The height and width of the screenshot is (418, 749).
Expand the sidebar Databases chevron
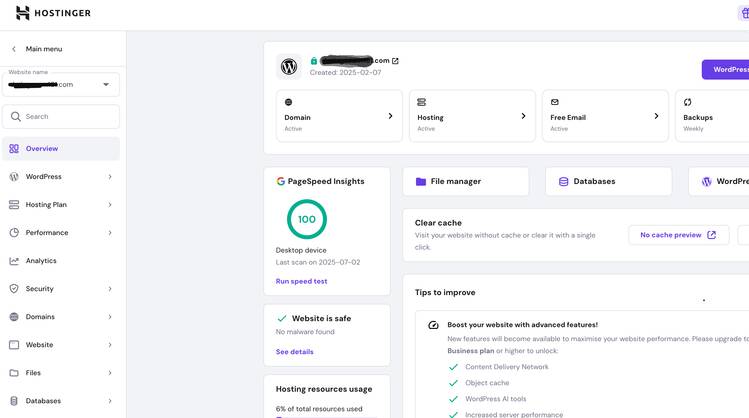point(110,401)
